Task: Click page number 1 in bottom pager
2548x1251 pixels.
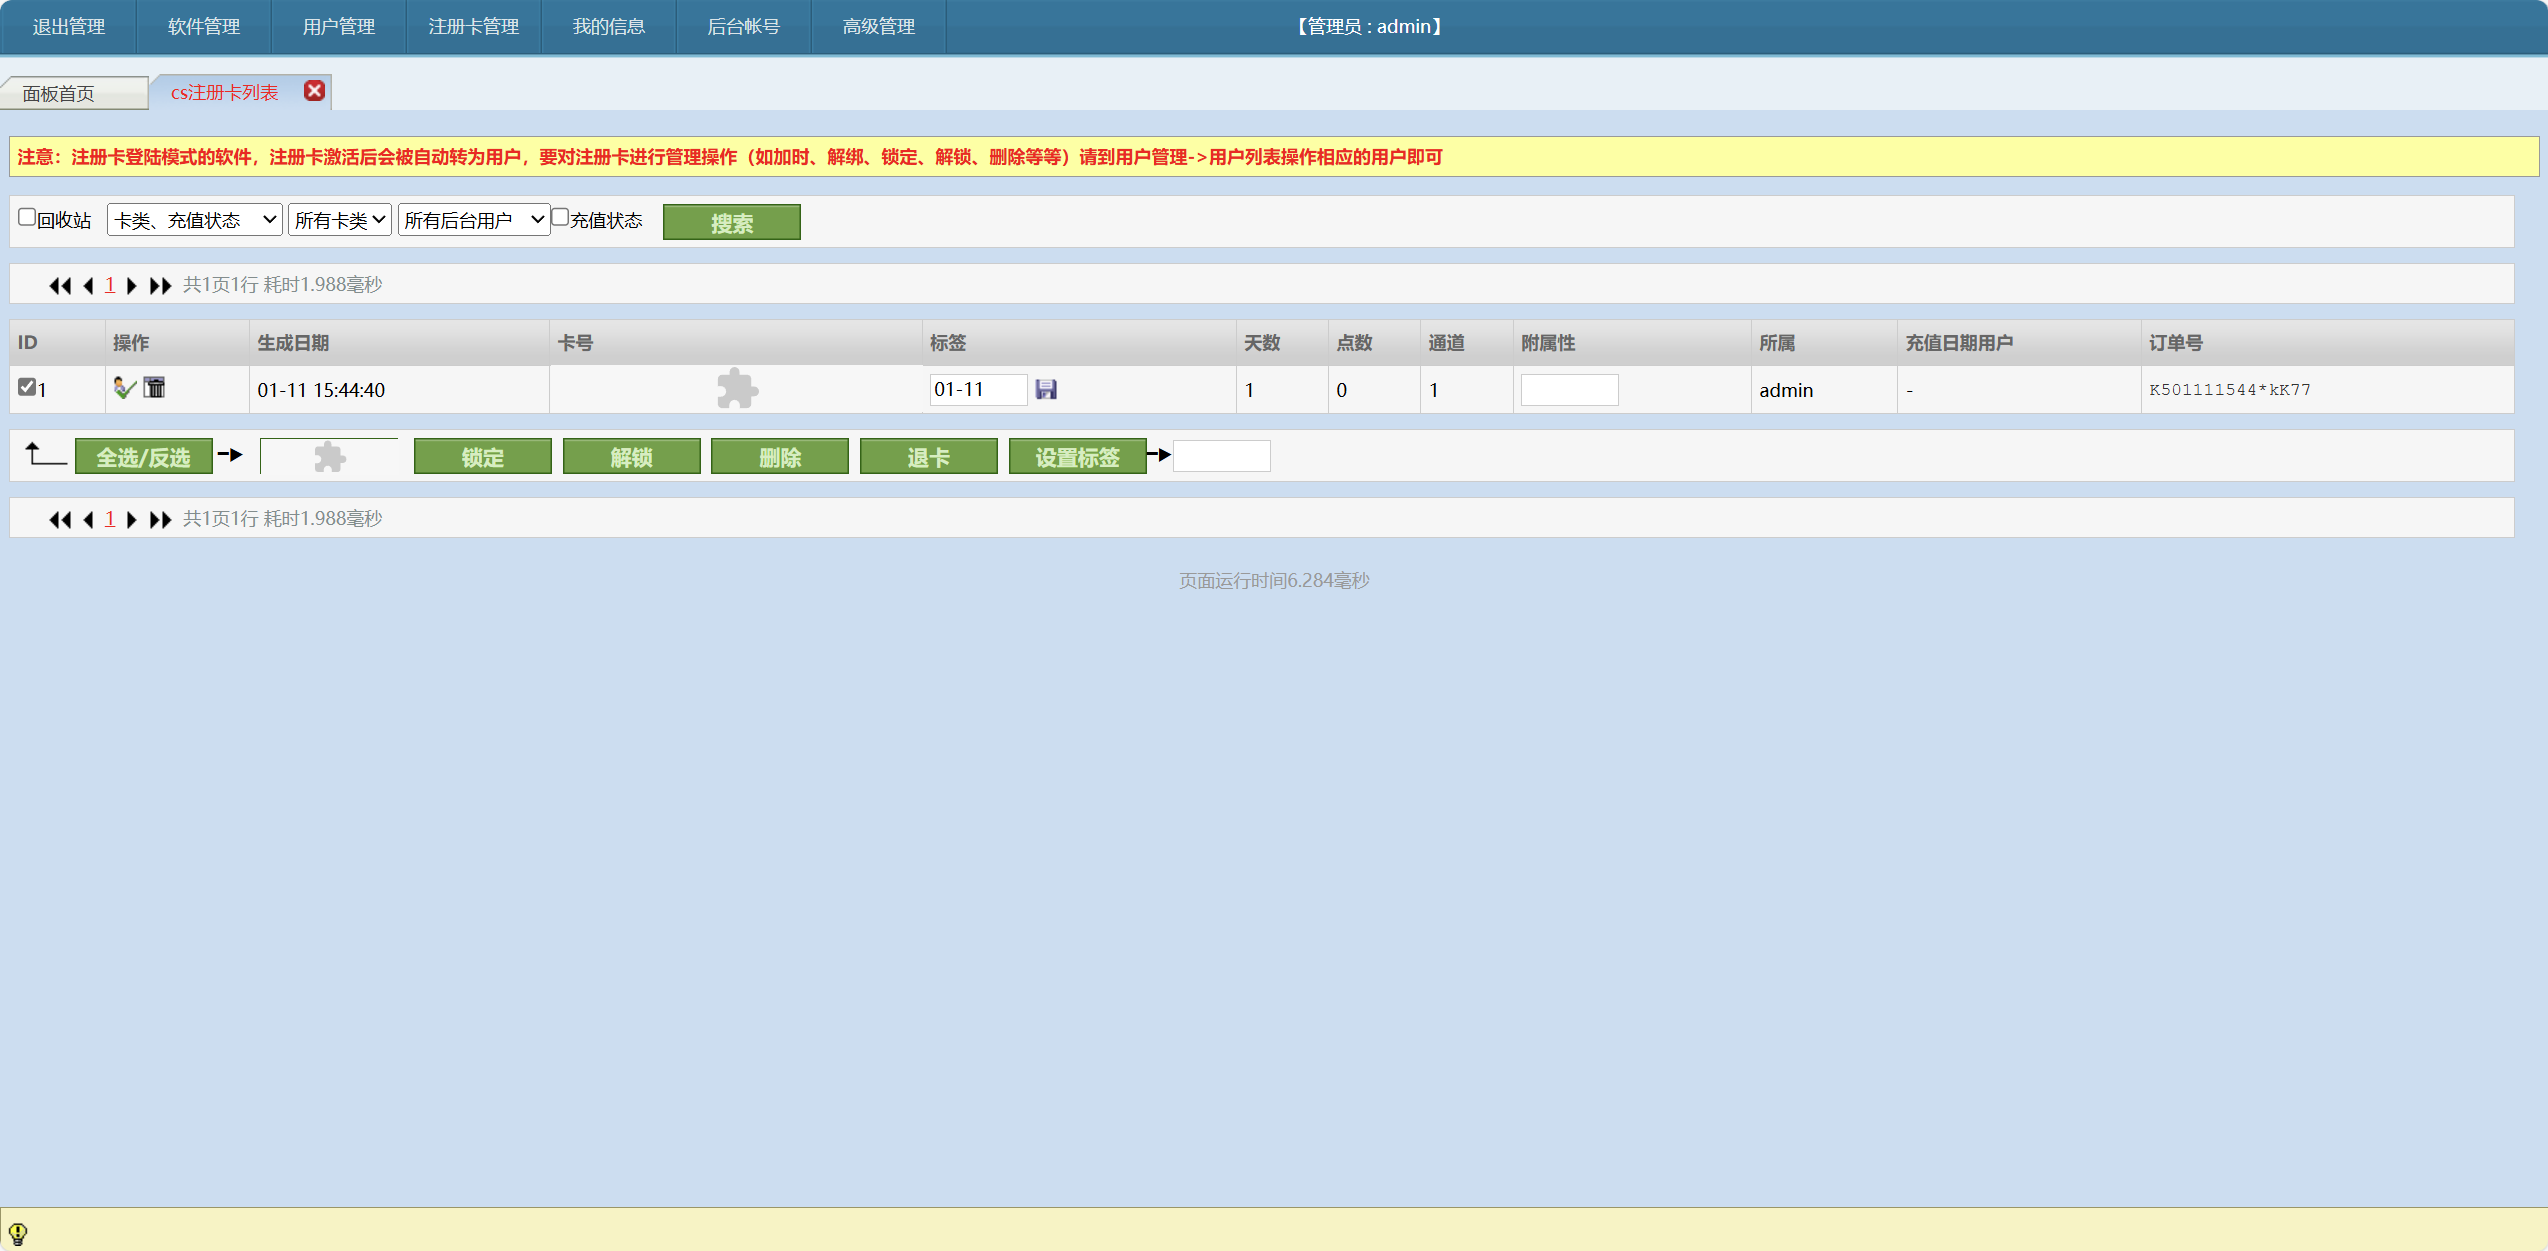Action: tap(110, 519)
